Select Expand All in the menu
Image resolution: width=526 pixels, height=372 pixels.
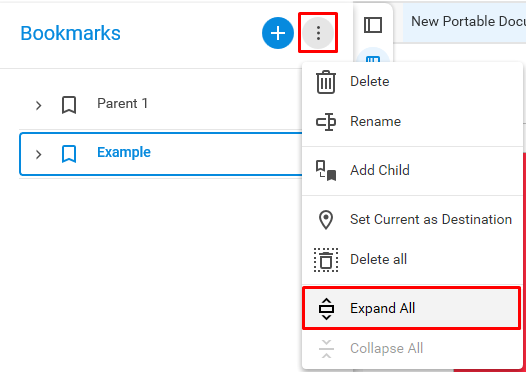pos(412,308)
